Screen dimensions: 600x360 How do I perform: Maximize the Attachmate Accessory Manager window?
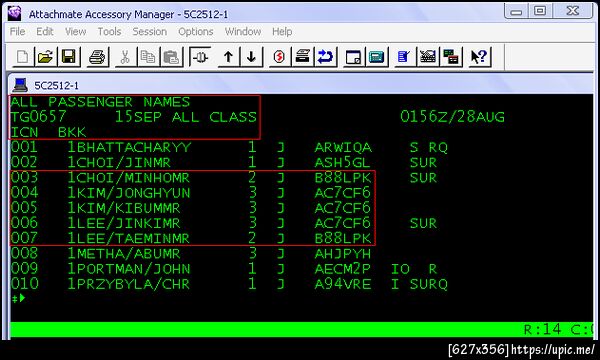[540, 11]
